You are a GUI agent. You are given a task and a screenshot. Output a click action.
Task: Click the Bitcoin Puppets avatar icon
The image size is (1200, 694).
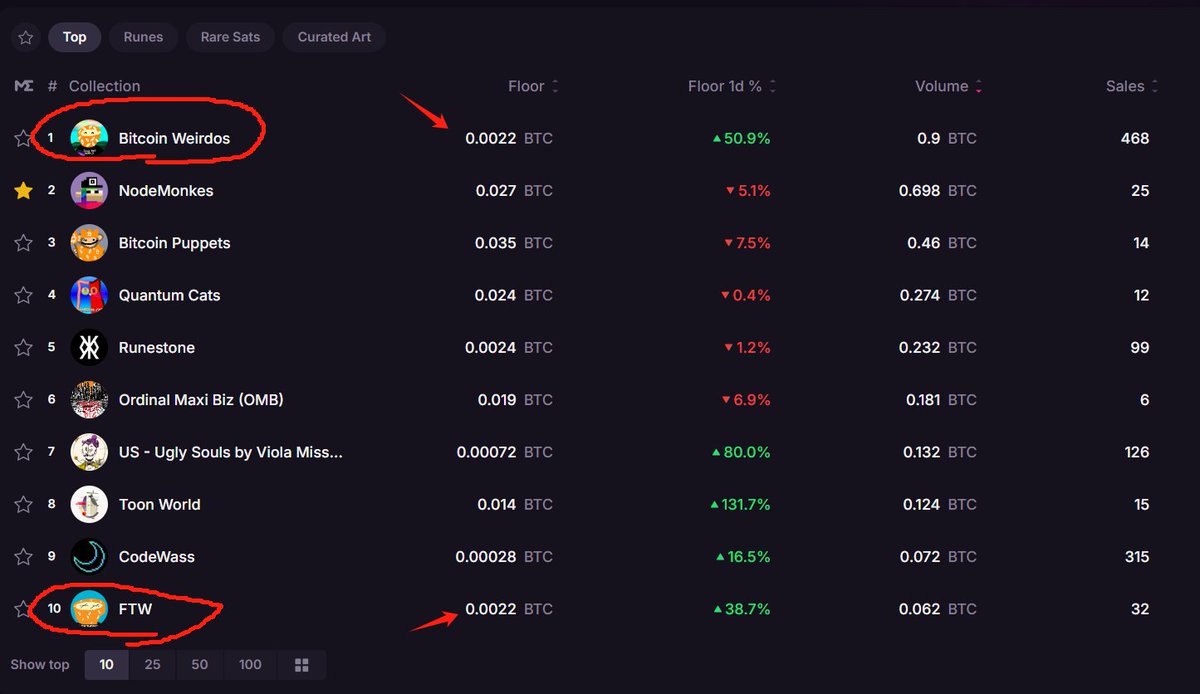tap(89, 243)
